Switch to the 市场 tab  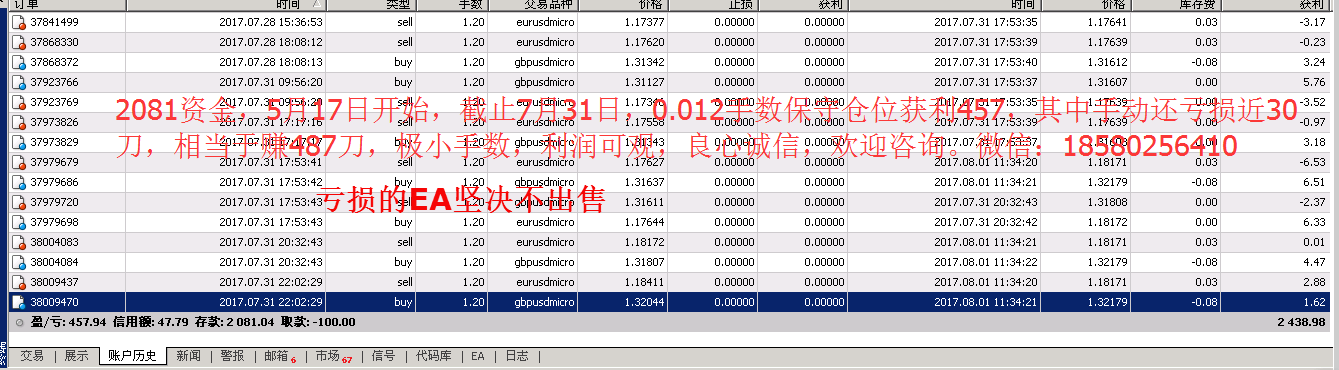tap(333, 356)
